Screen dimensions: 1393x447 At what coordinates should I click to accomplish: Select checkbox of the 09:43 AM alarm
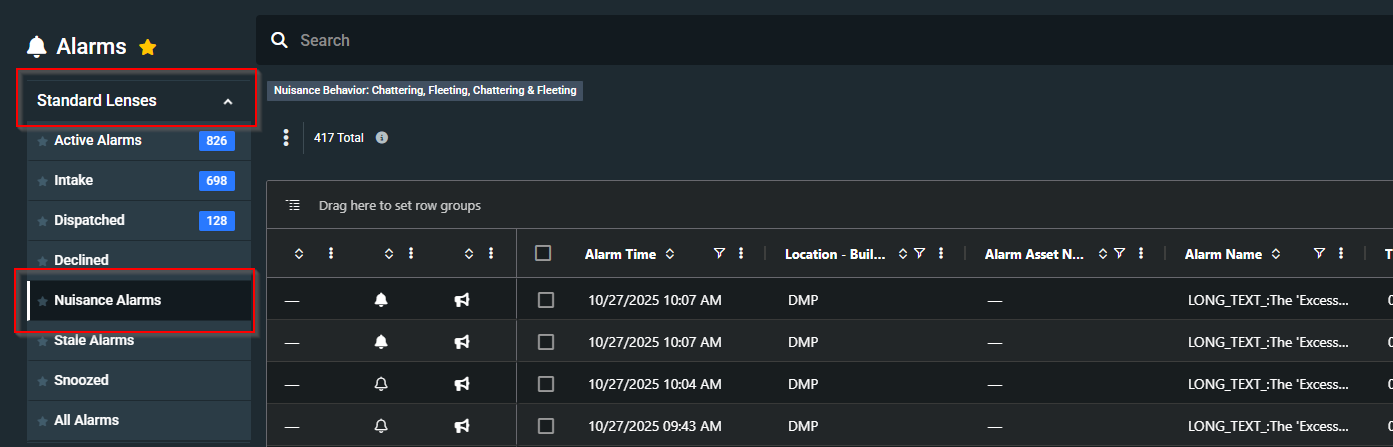point(545,426)
